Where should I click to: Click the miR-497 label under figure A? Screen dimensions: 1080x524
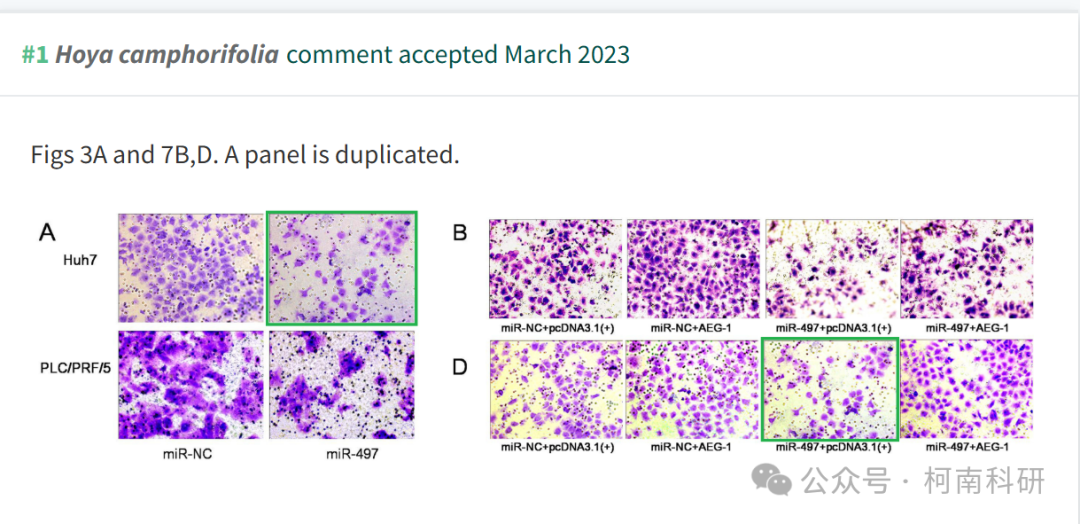coord(351,454)
